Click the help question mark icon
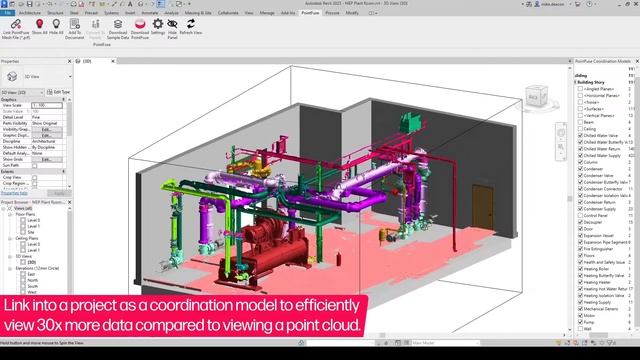The height and width of the screenshot is (360, 640). [x=589, y=4]
